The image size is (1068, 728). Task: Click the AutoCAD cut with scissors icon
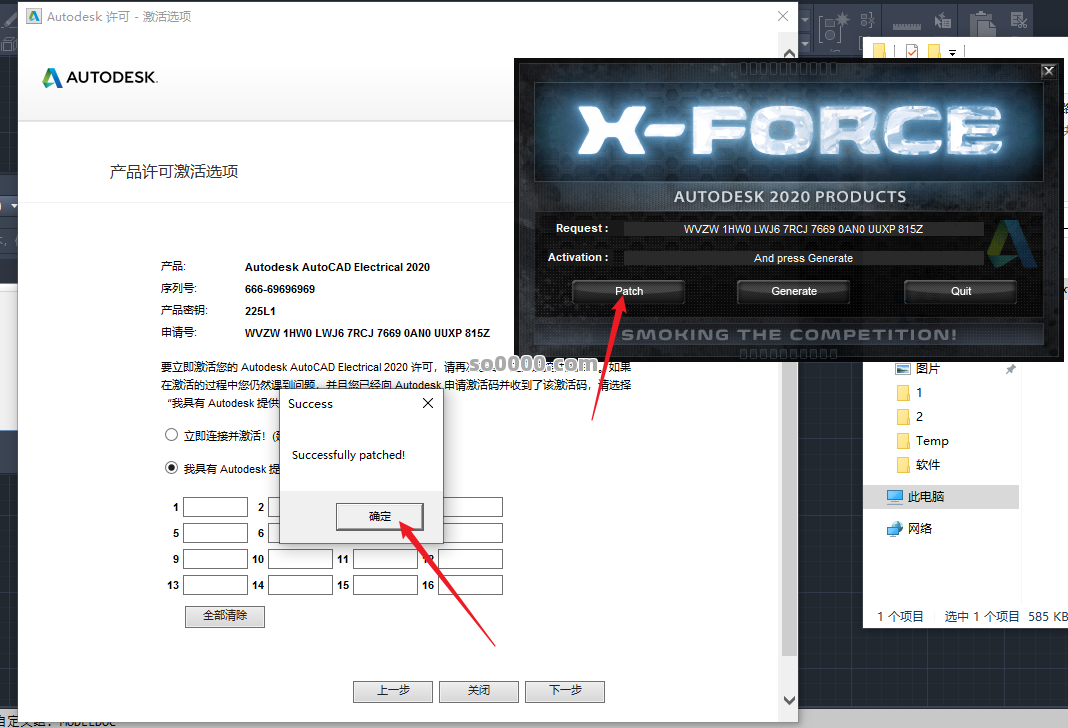pyautogui.click(x=1019, y=20)
